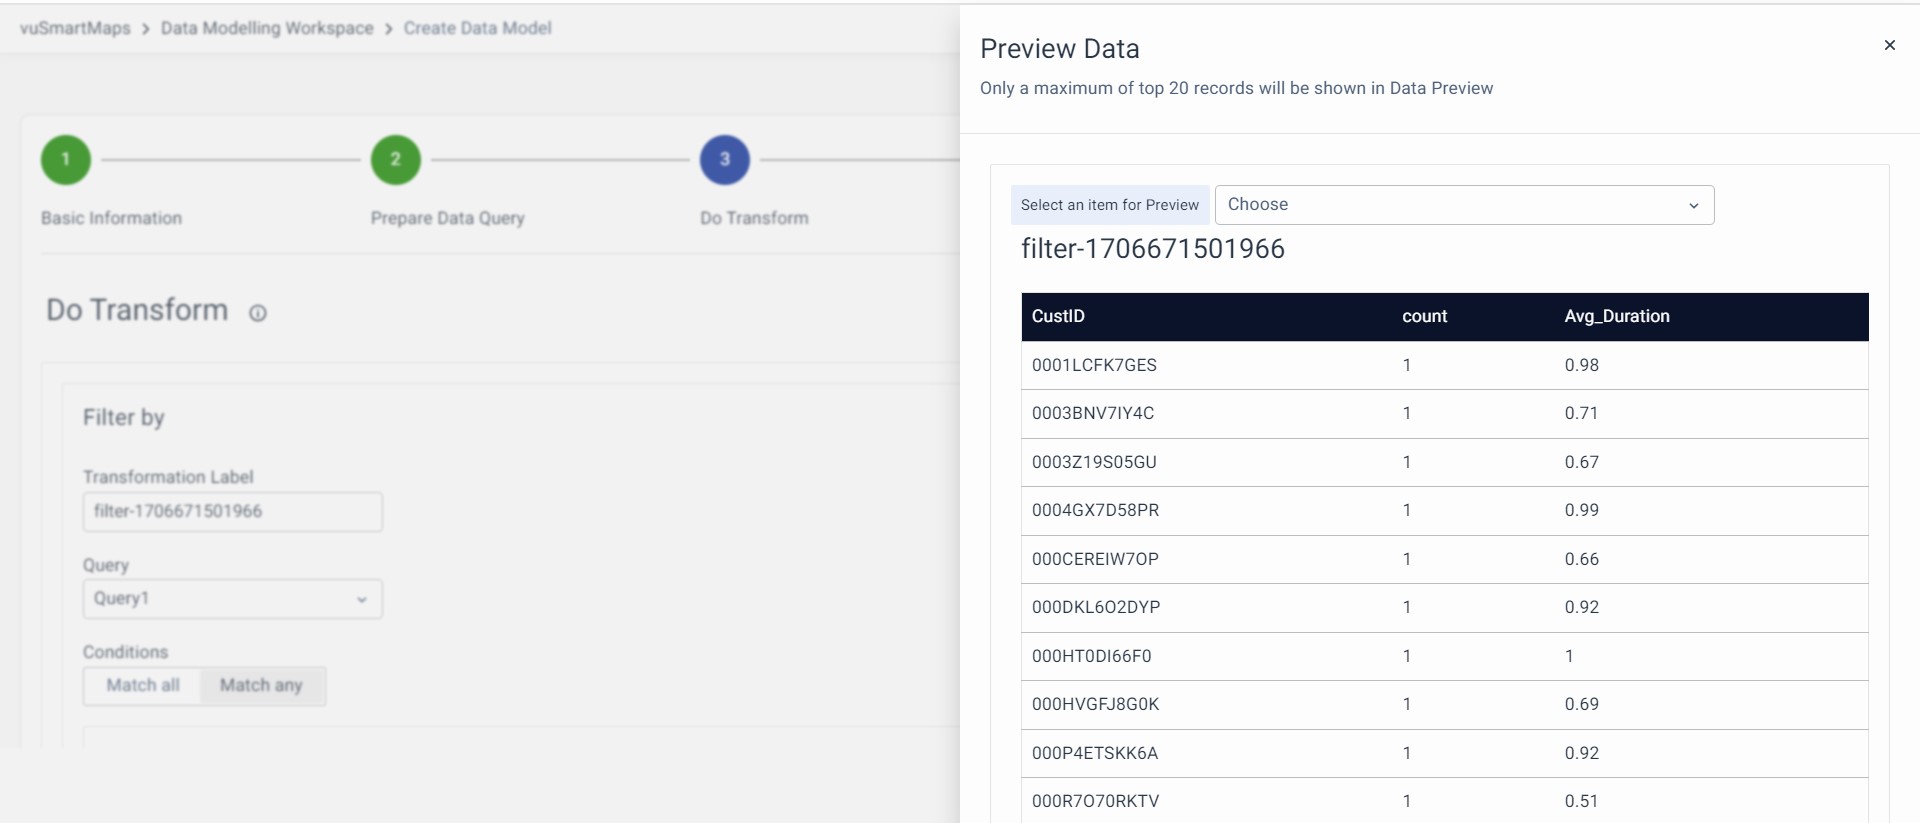The image size is (1920, 823).
Task: Open the Choose preview item dropdown
Action: (x=1464, y=205)
